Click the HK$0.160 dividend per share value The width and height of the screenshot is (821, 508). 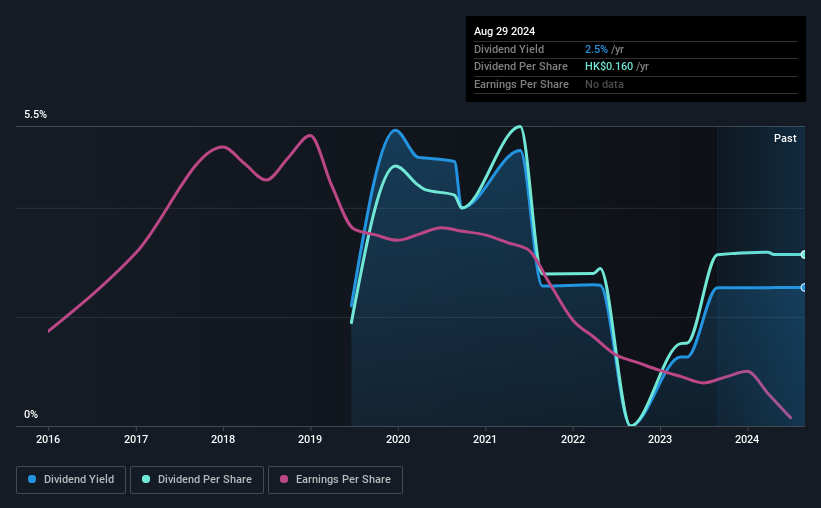tap(609, 67)
